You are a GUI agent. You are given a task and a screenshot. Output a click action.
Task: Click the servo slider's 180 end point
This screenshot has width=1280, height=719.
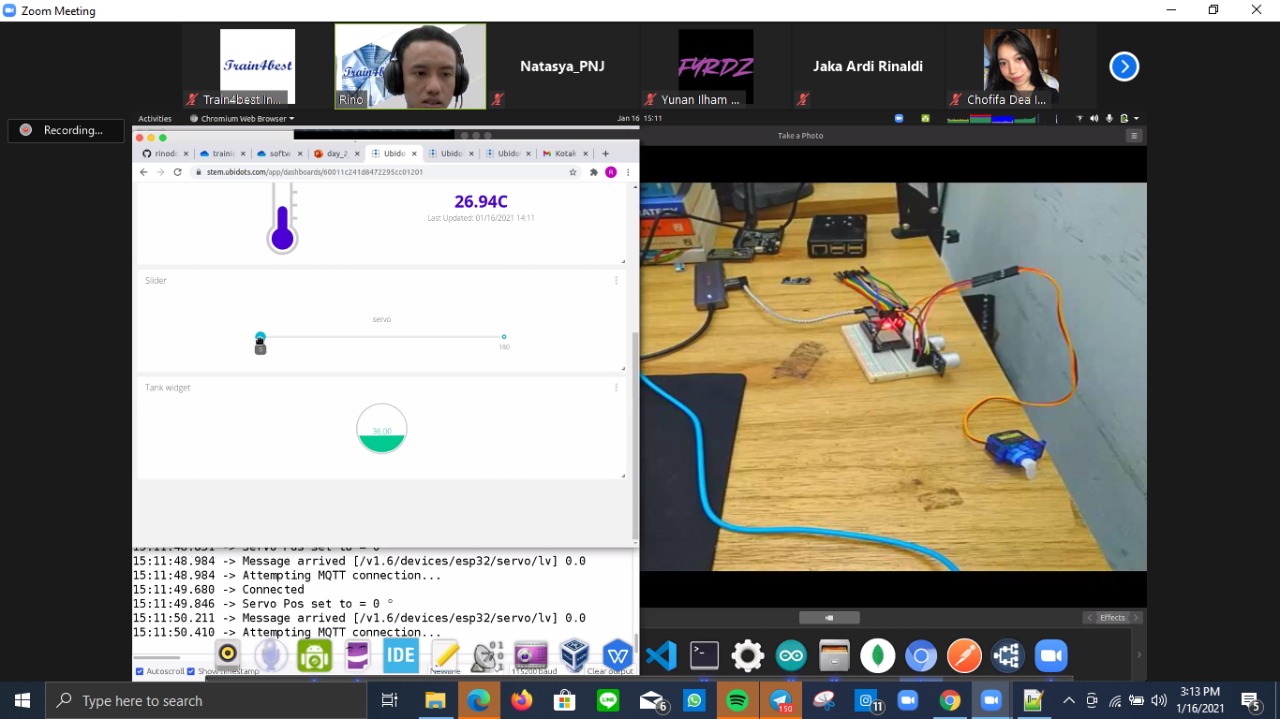504,337
